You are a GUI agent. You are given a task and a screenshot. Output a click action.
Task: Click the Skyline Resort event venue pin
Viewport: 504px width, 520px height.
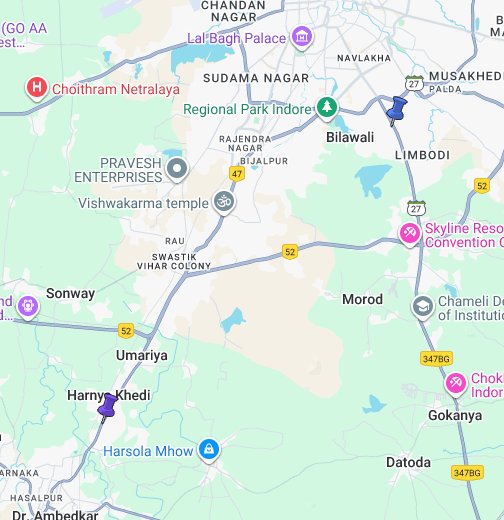(x=409, y=234)
